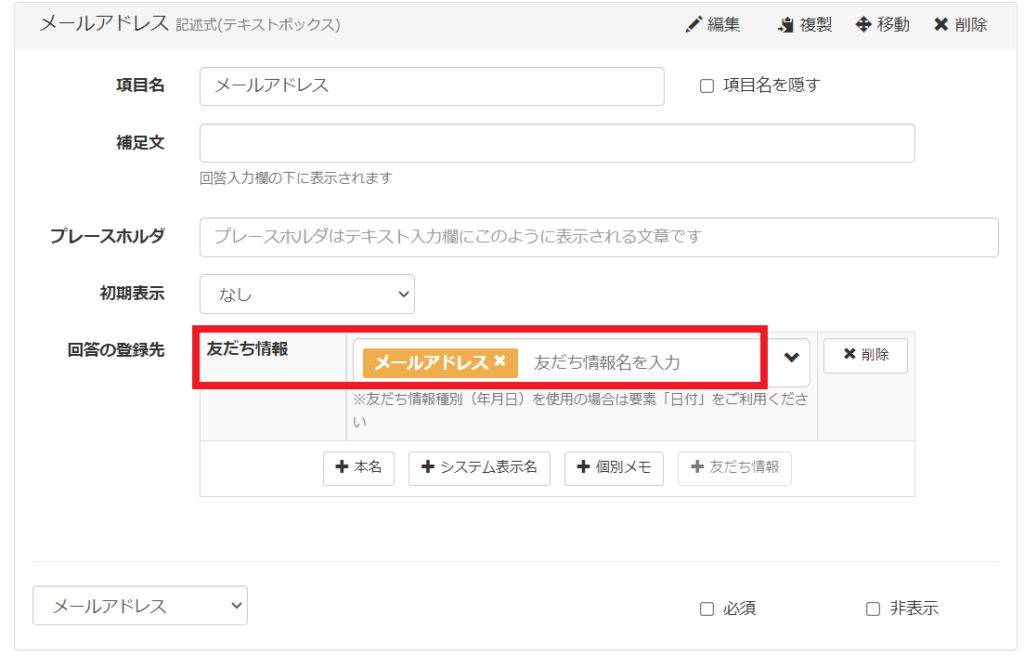Tick the 必須 required checkbox
This screenshot has height=655, width=1024.
click(x=707, y=608)
